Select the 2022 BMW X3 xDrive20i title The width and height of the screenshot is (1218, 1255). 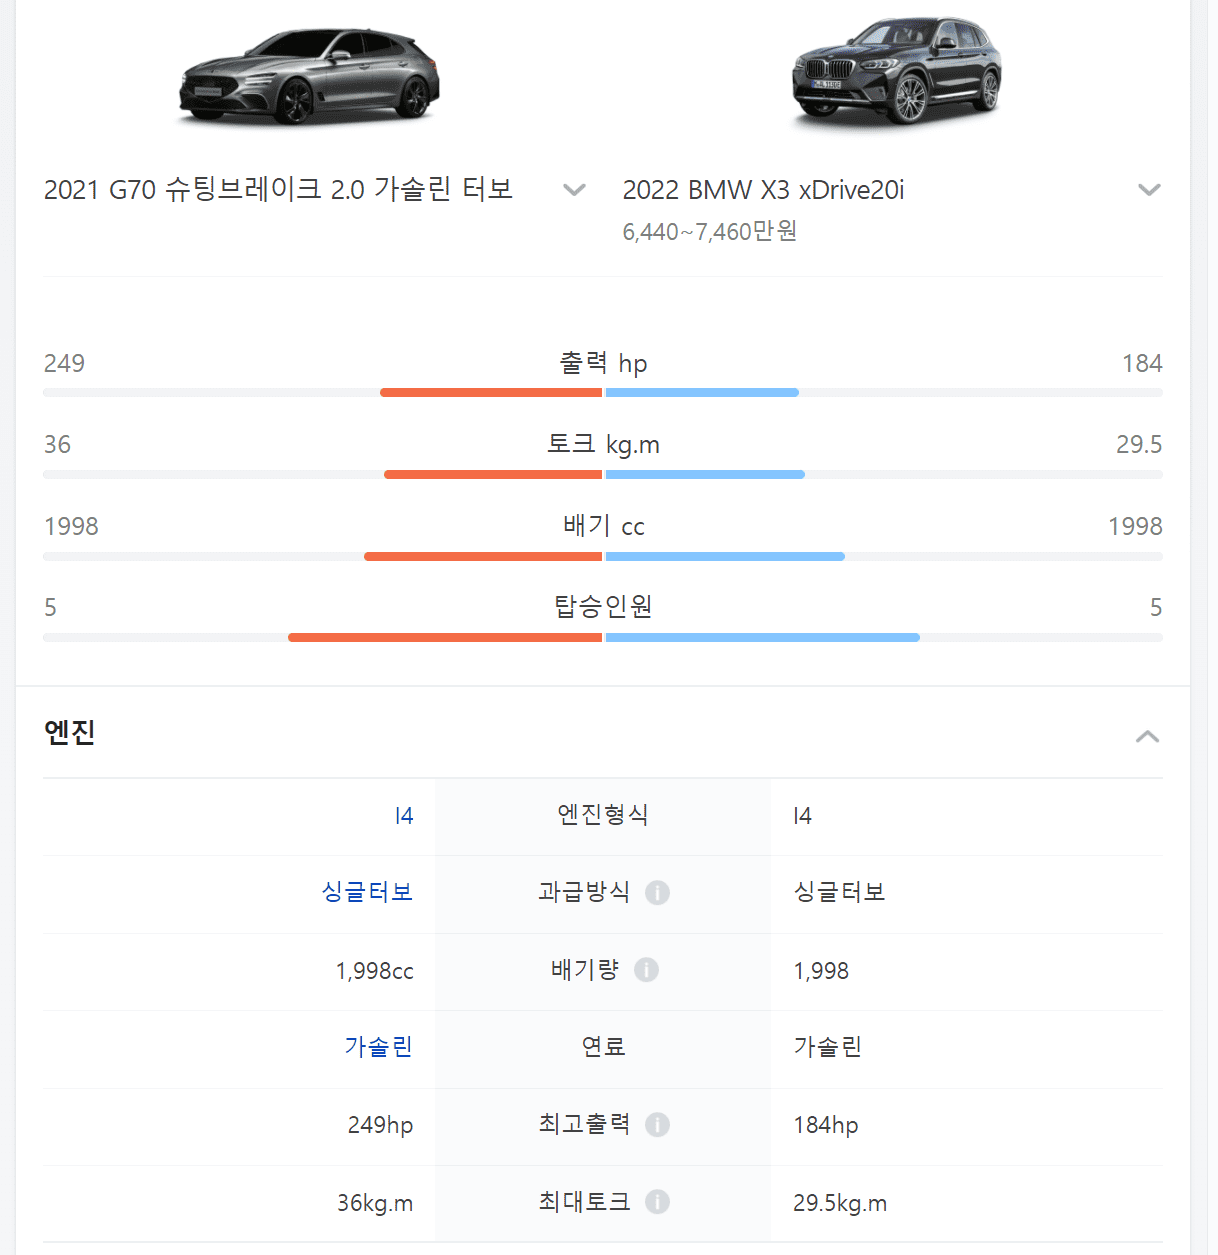763,190
